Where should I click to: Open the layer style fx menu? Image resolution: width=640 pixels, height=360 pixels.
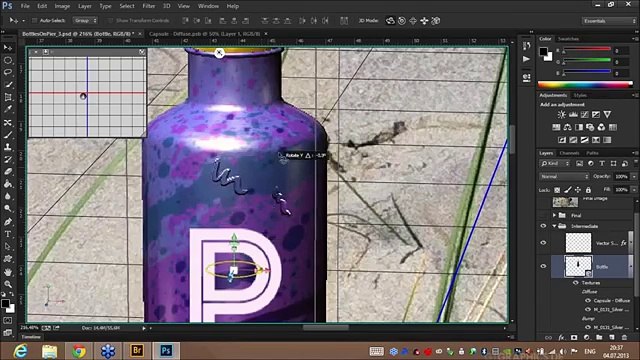click(561, 337)
